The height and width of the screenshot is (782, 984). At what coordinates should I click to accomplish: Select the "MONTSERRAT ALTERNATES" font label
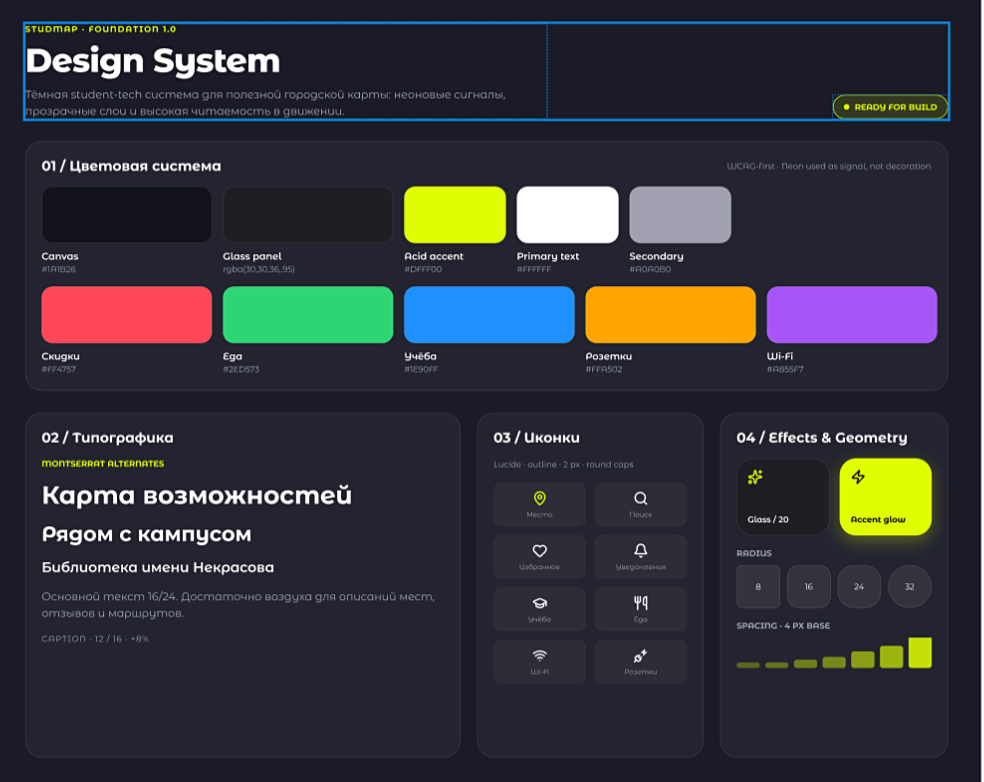pos(103,464)
